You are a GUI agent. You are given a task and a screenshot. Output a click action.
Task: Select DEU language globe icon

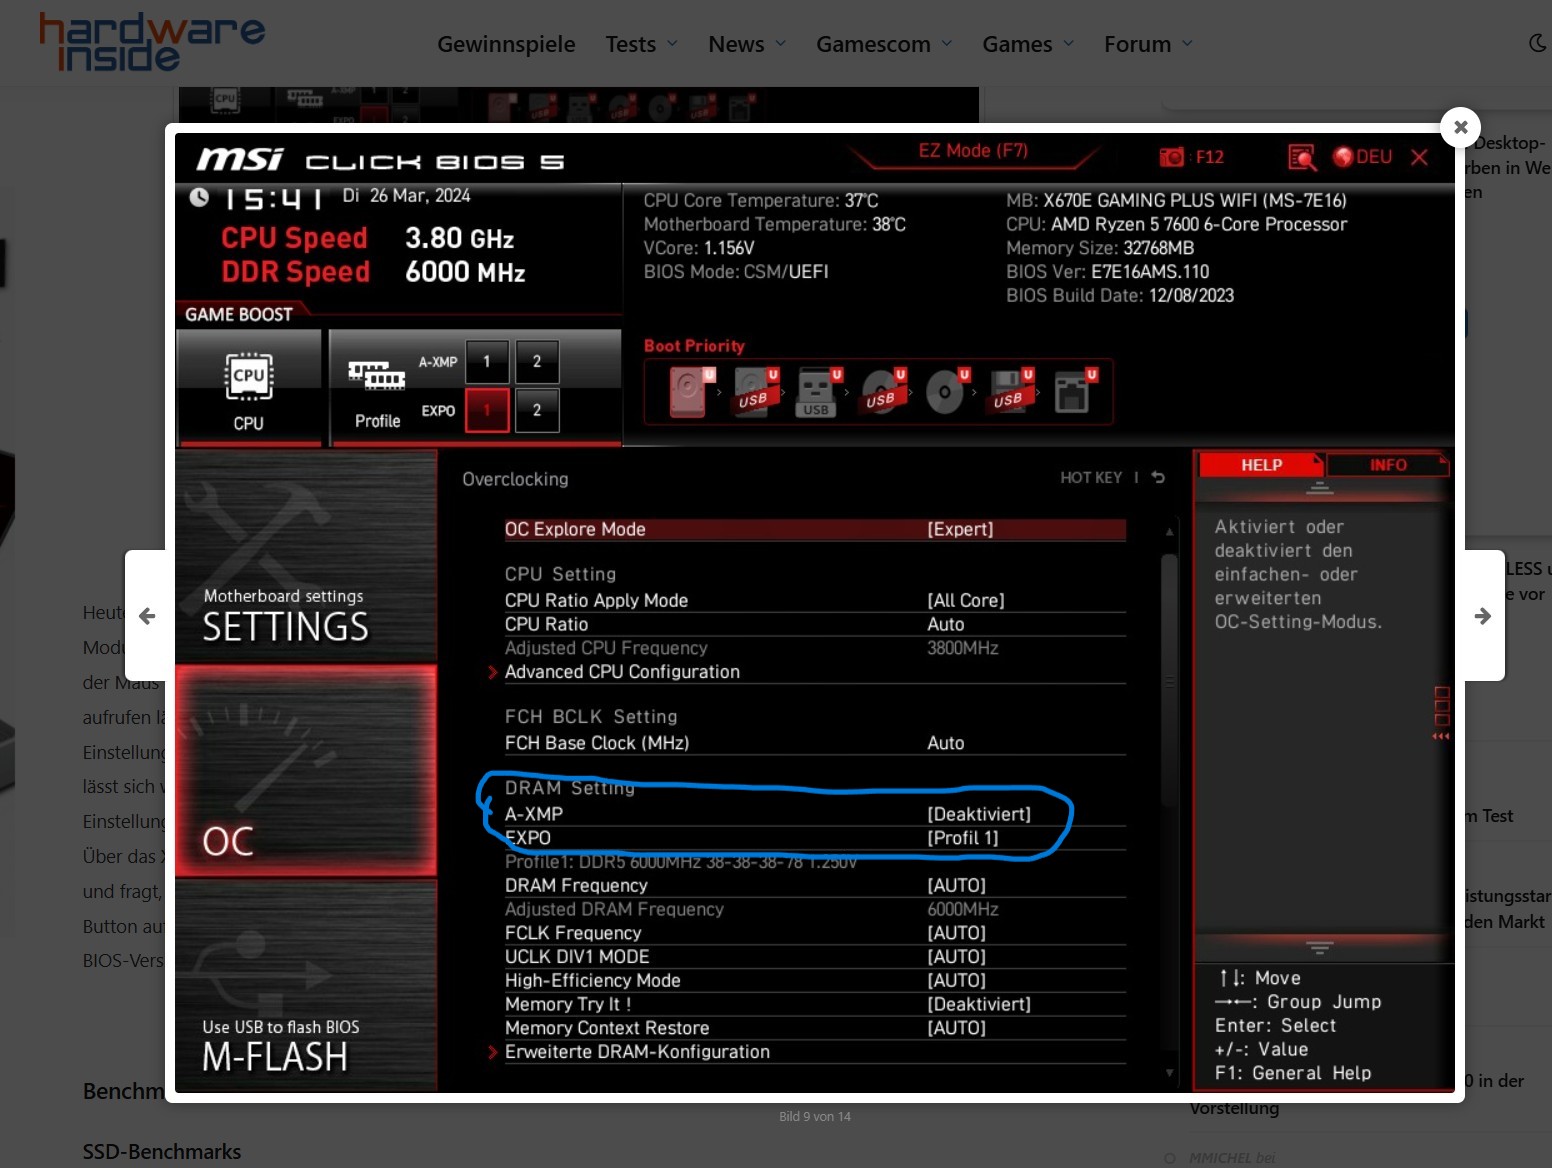(1343, 157)
